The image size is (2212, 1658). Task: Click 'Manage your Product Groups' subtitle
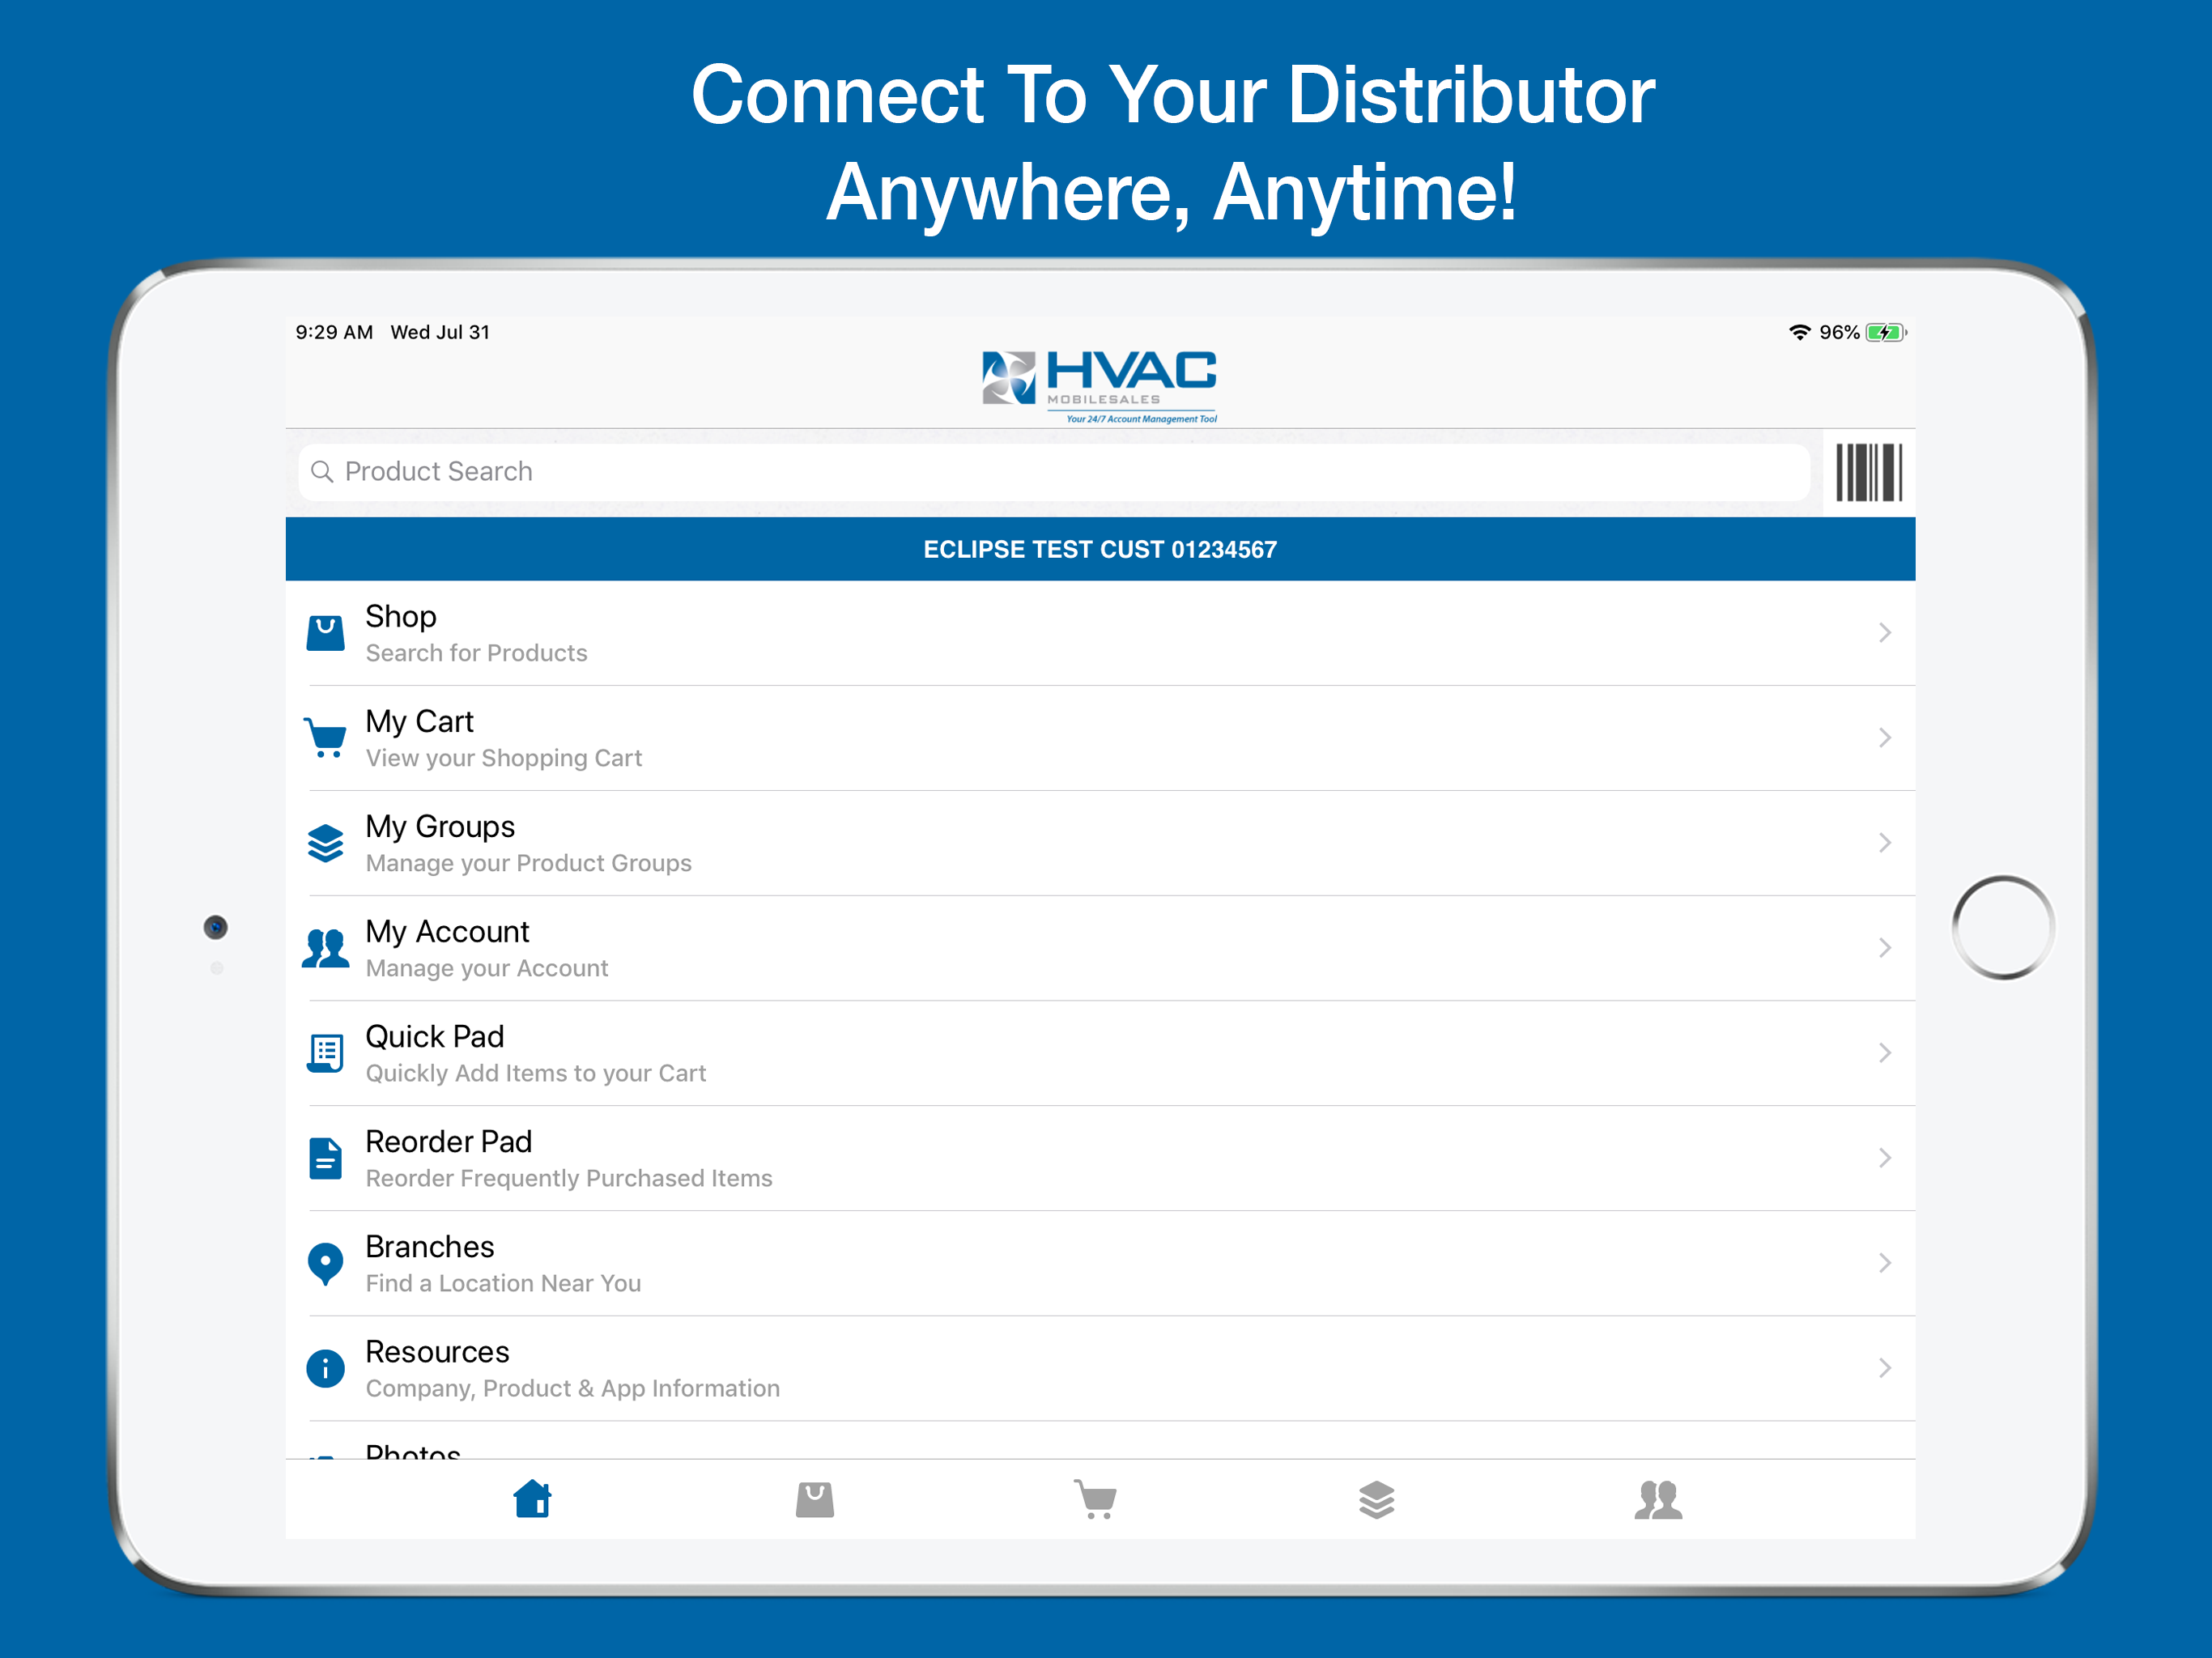[529, 863]
